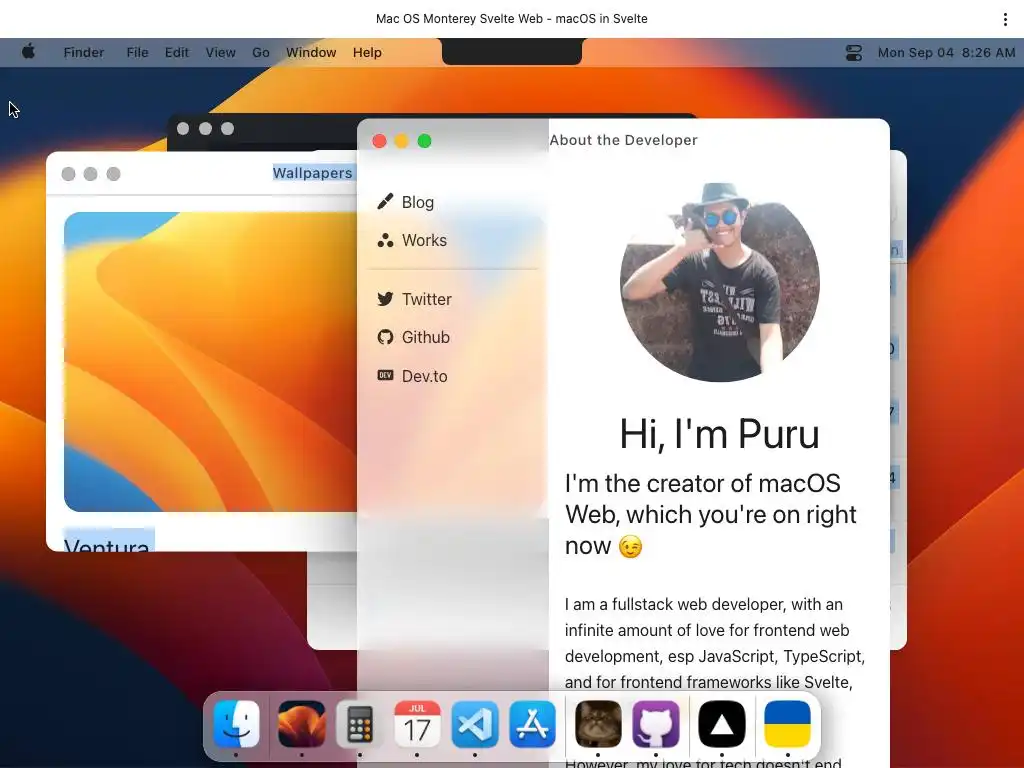Close the dark background window
This screenshot has width=1024, height=768.
coord(183,129)
